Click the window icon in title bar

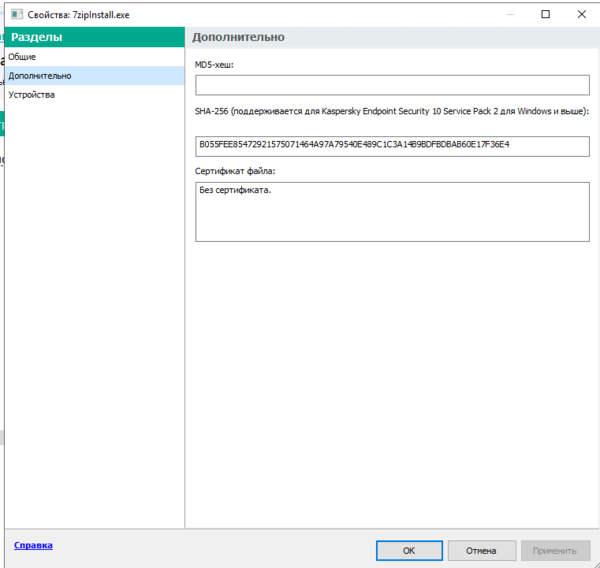coord(16,15)
